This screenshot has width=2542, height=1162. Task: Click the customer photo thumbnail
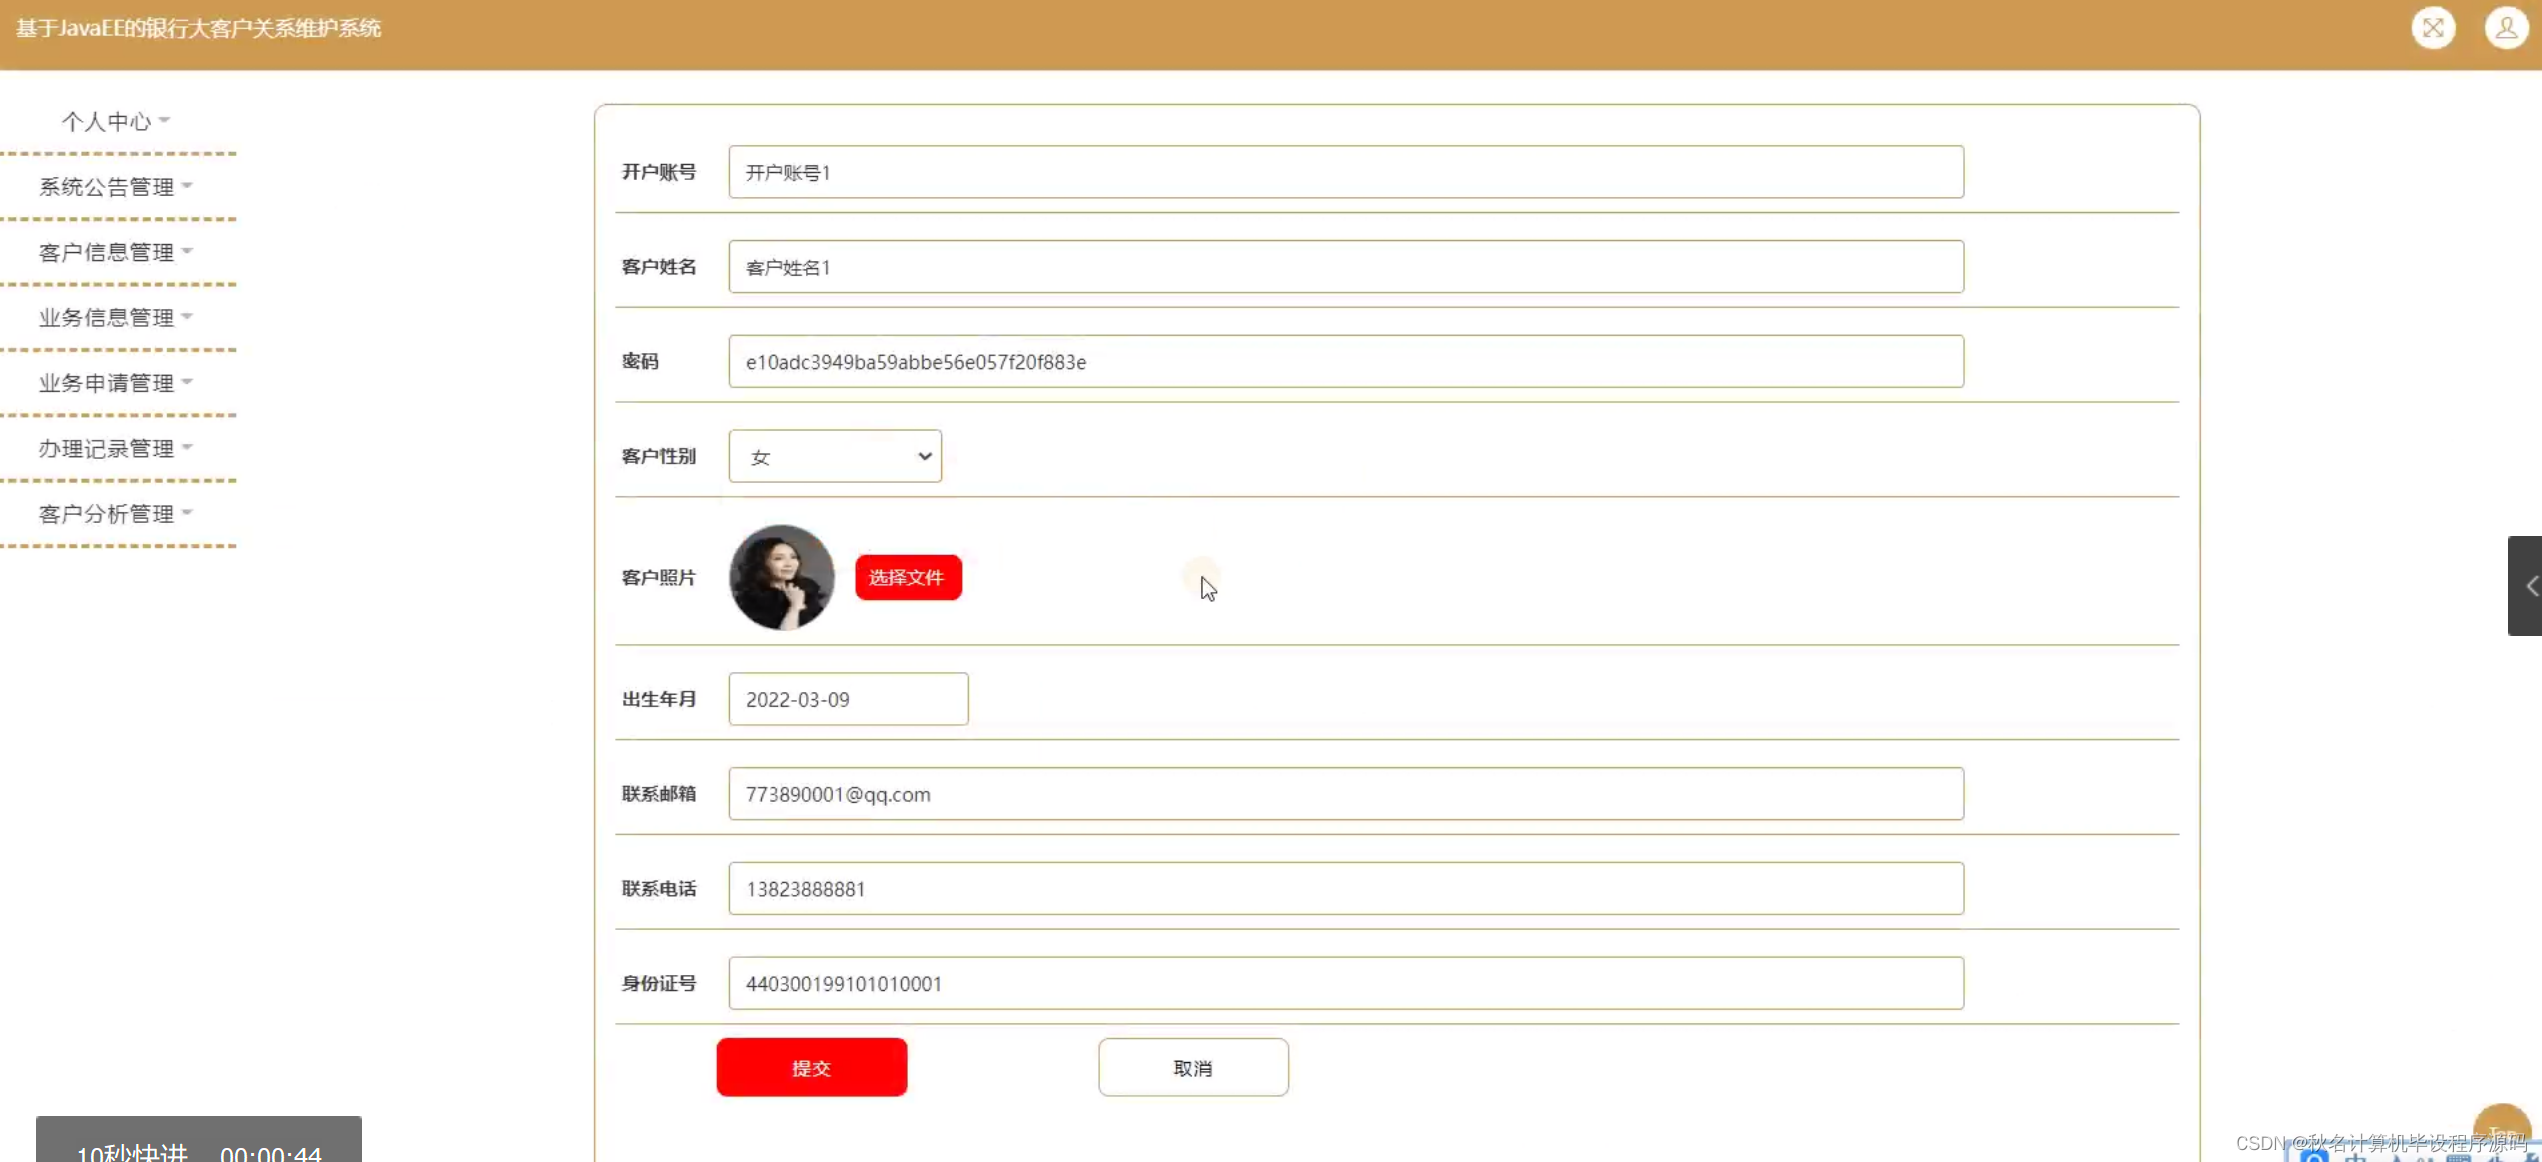[x=781, y=578]
